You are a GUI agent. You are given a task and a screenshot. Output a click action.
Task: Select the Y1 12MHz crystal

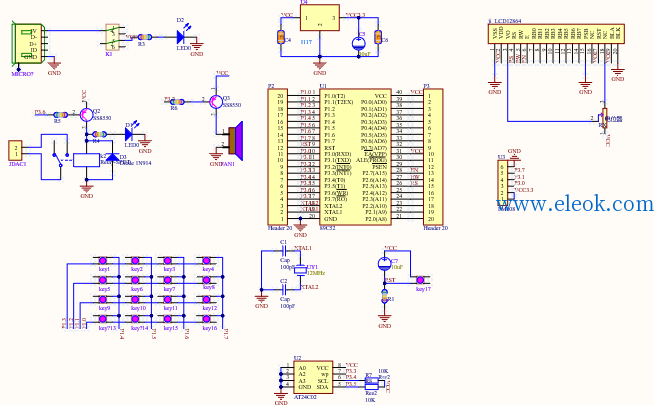[300, 270]
